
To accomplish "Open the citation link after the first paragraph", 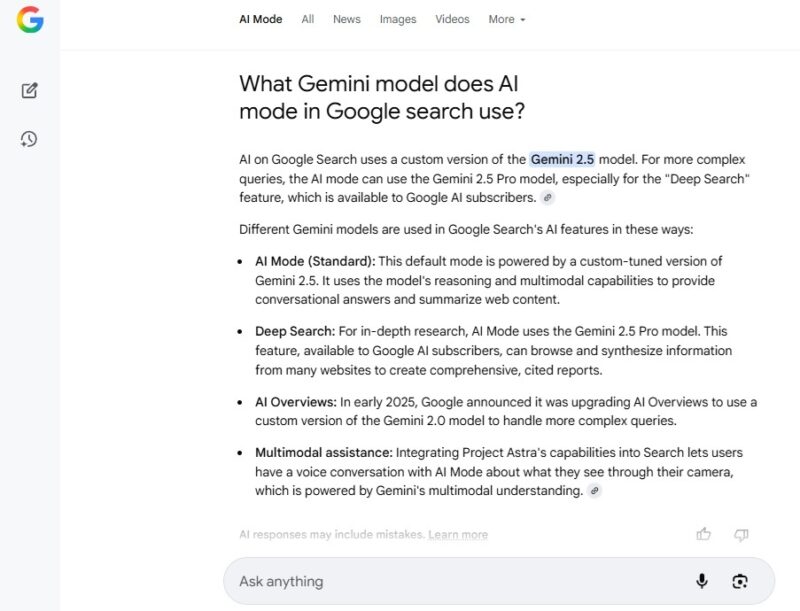I will pyautogui.click(x=546, y=198).
